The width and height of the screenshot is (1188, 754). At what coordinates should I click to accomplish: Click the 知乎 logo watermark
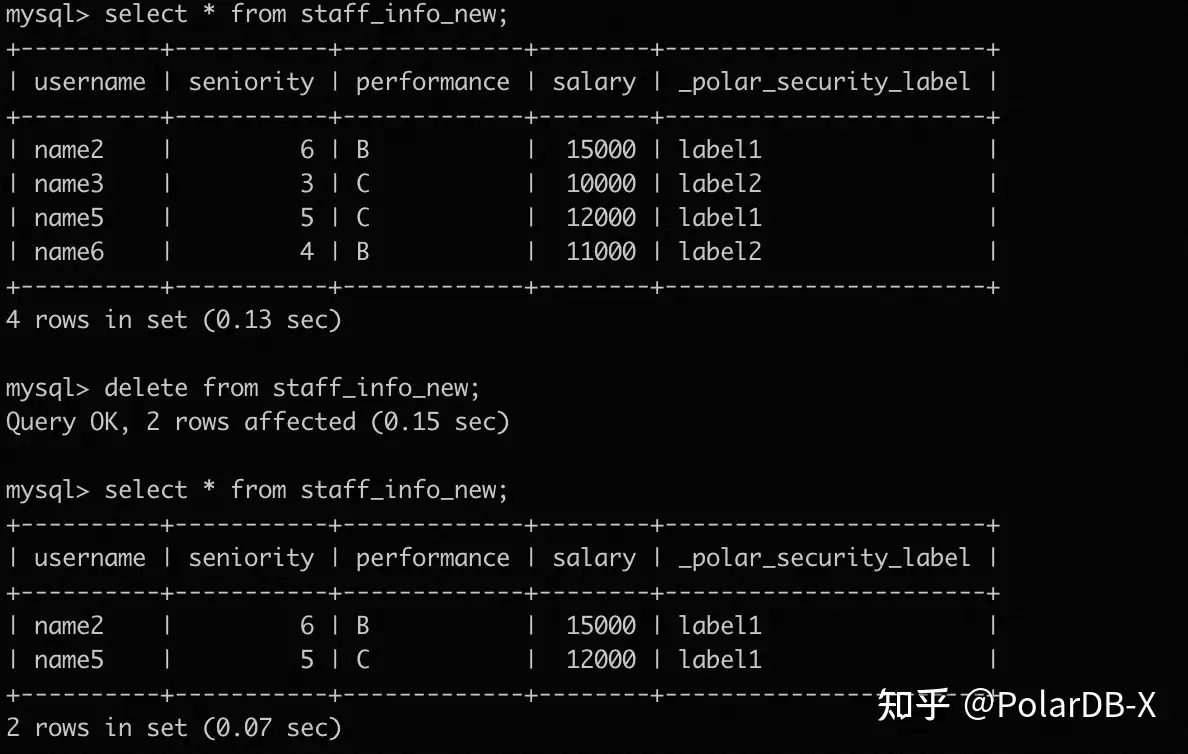(912, 705)
